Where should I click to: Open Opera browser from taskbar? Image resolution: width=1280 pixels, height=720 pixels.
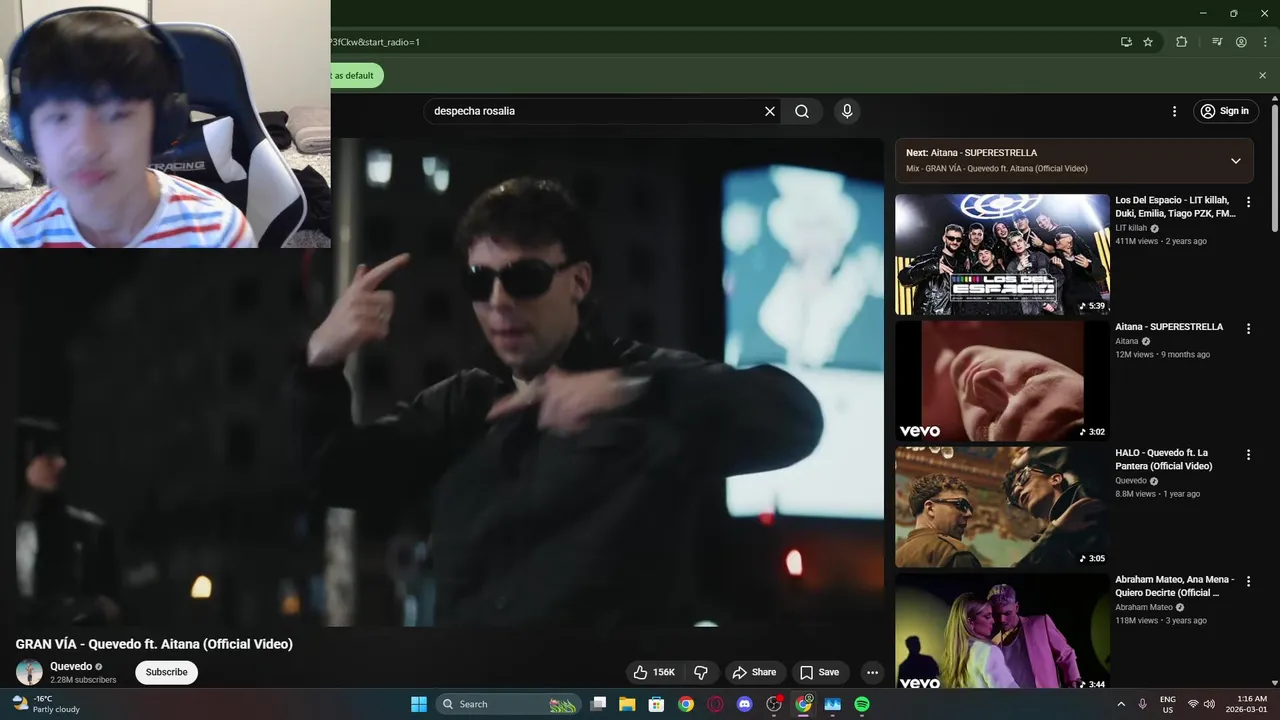coord(715,704)
